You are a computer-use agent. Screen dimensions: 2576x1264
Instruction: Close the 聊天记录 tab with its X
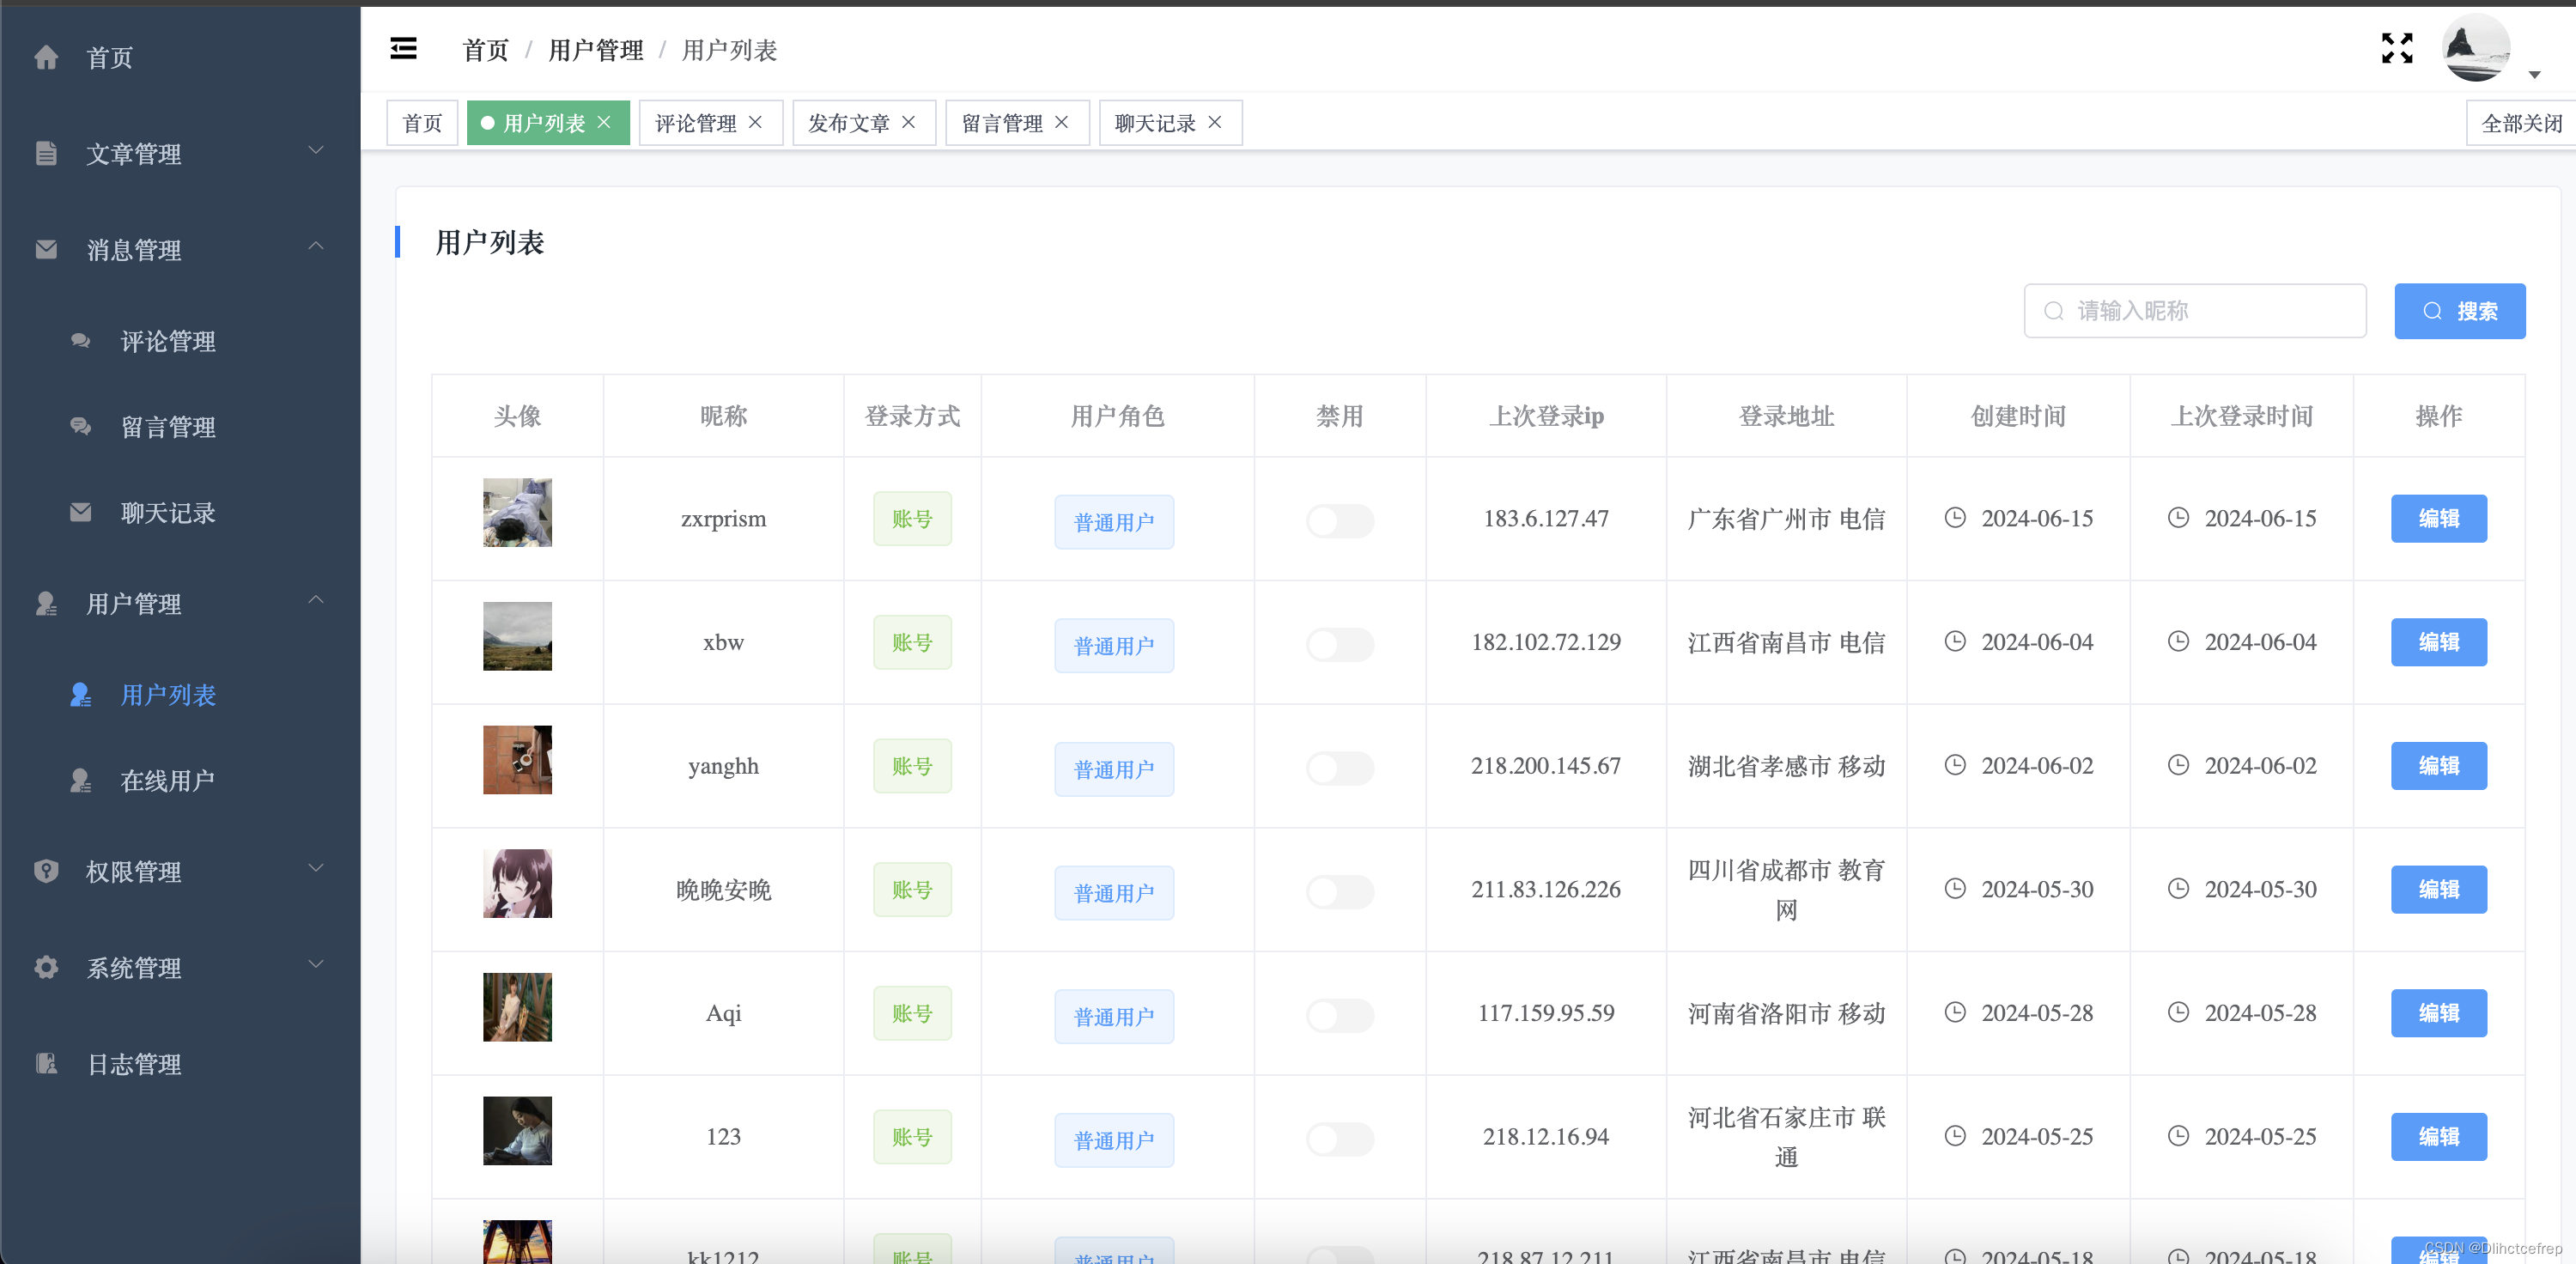point(1215,122)
